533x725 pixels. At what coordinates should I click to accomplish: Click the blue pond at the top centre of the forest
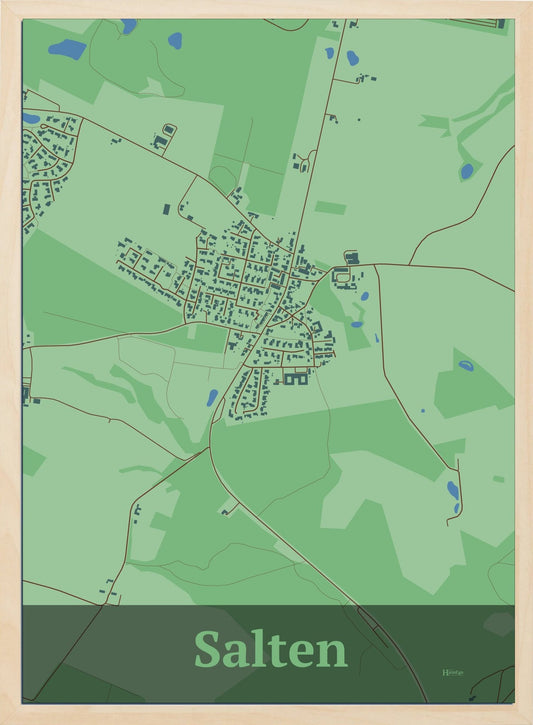point(175,41)
